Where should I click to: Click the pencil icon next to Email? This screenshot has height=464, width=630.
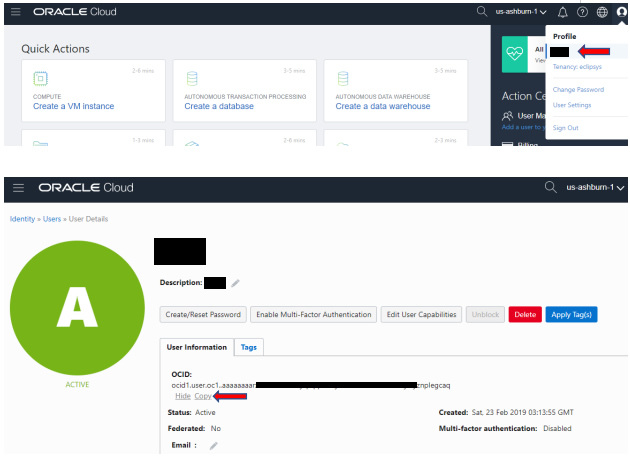pos(213,445)
